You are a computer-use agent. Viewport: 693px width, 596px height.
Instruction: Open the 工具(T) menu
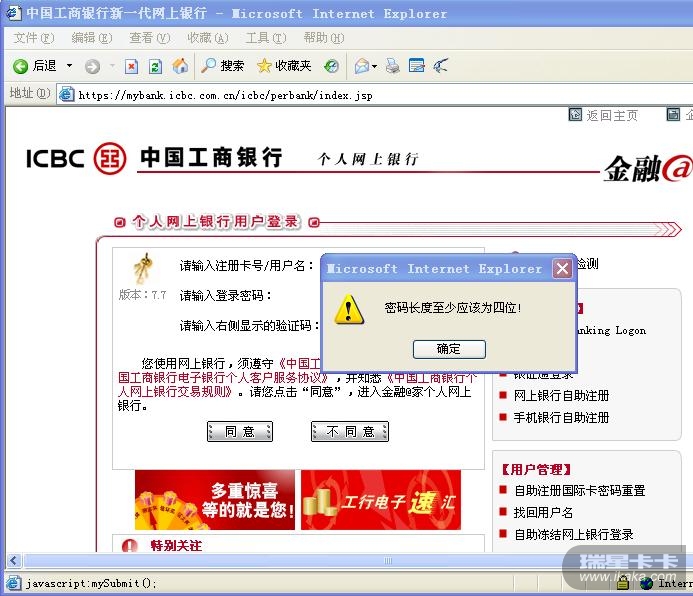coord(266,38)
